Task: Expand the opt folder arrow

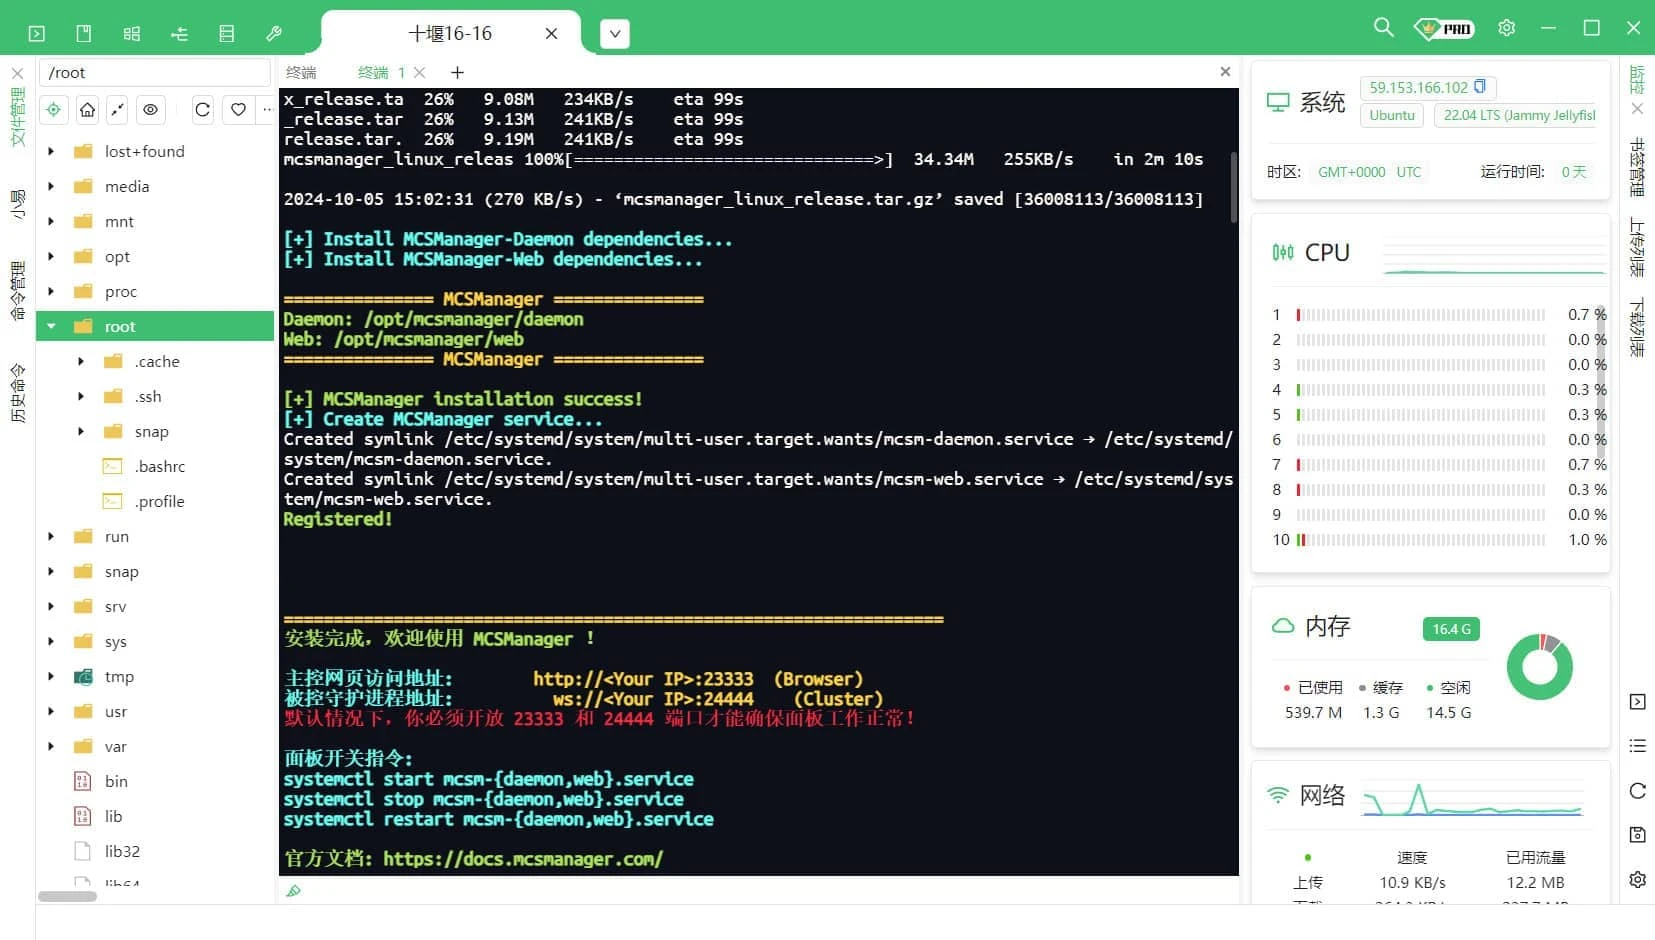Action: tap(51, 256)
